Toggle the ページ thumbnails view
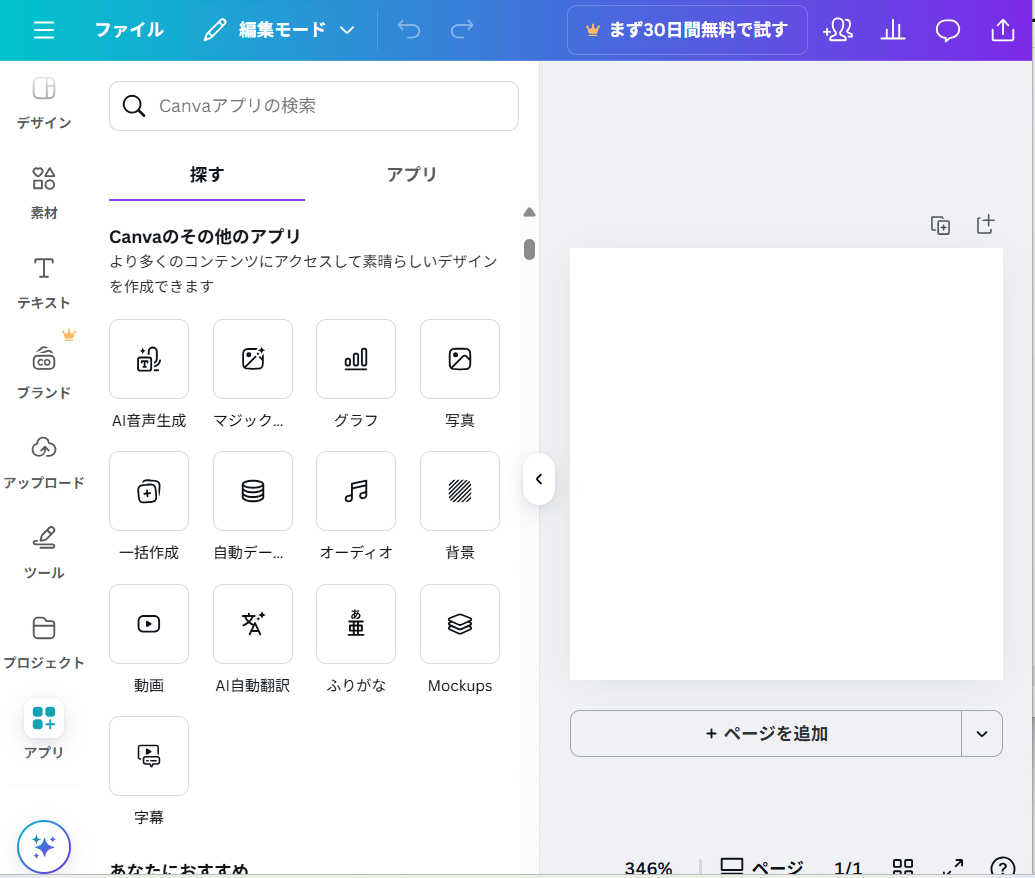 762,867
